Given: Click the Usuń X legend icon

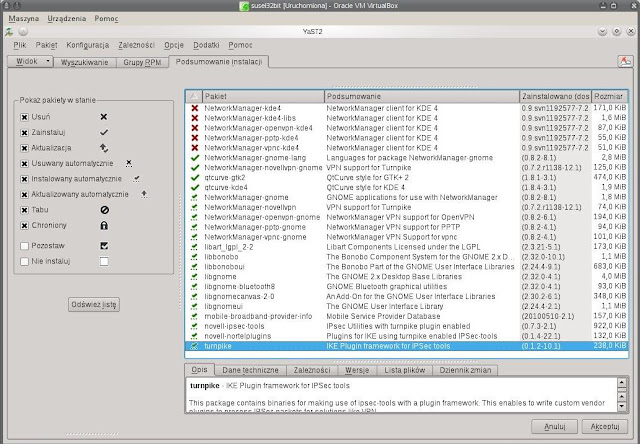Looking at the screenshot, I should (x=104, y=117).
